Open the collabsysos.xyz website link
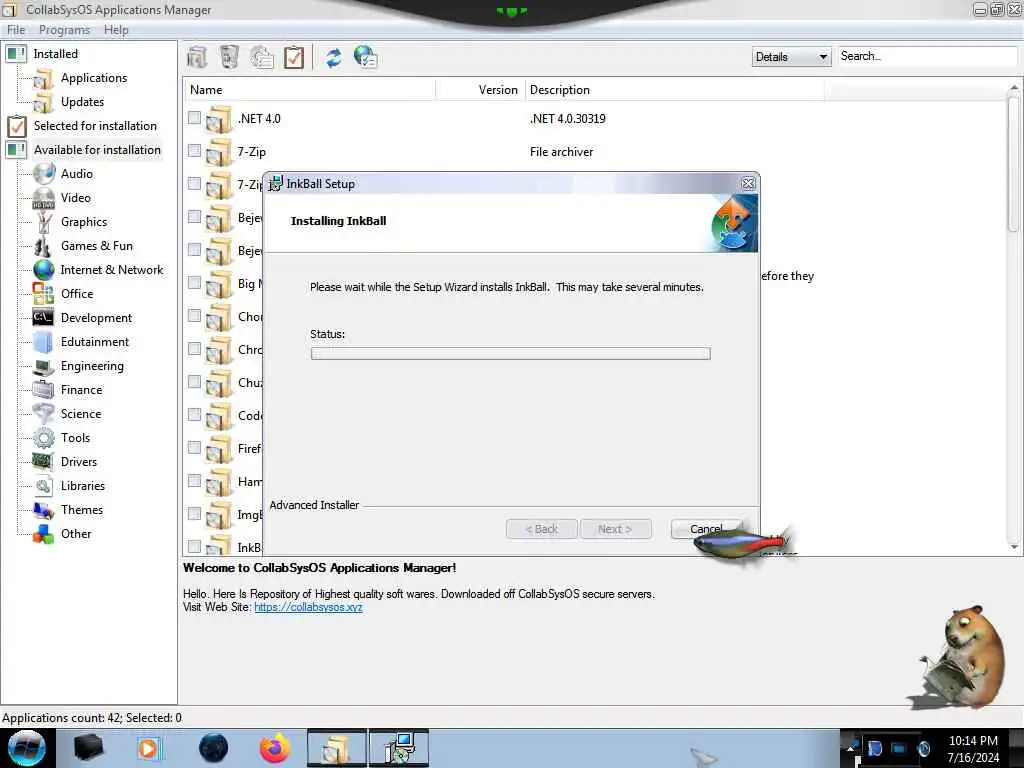Viewport: 1024px width, 768px height. click(308, 607)
